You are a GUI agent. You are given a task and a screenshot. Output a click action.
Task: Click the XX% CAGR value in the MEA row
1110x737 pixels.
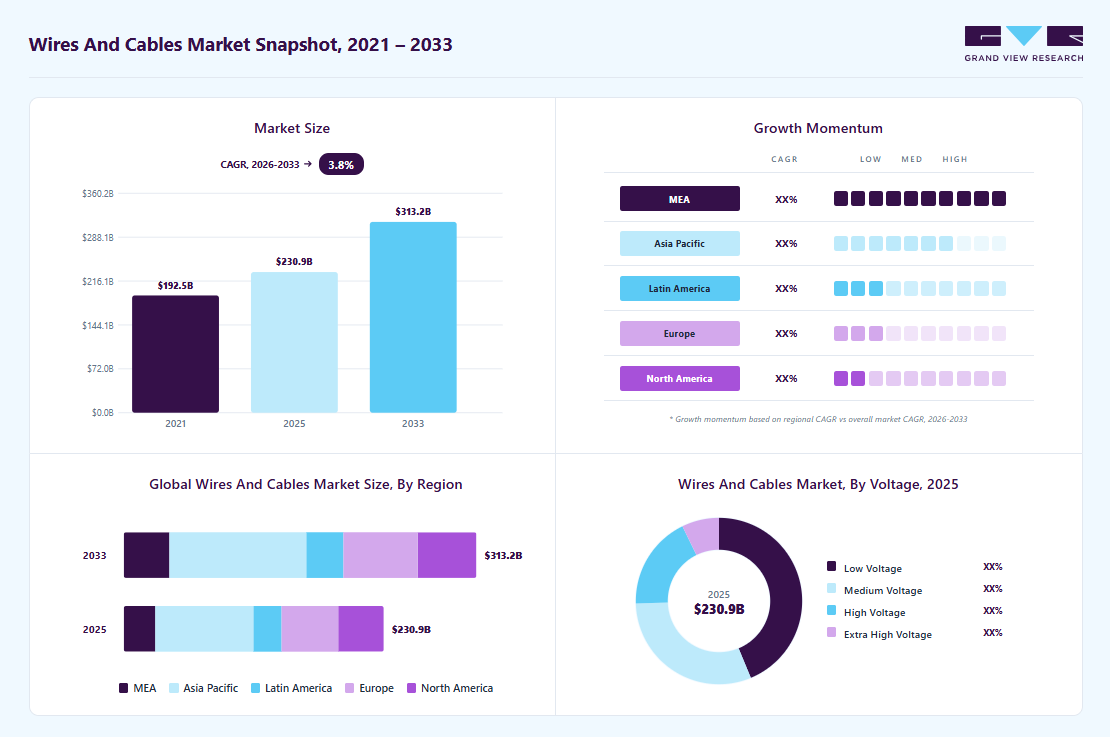point(786,200)
